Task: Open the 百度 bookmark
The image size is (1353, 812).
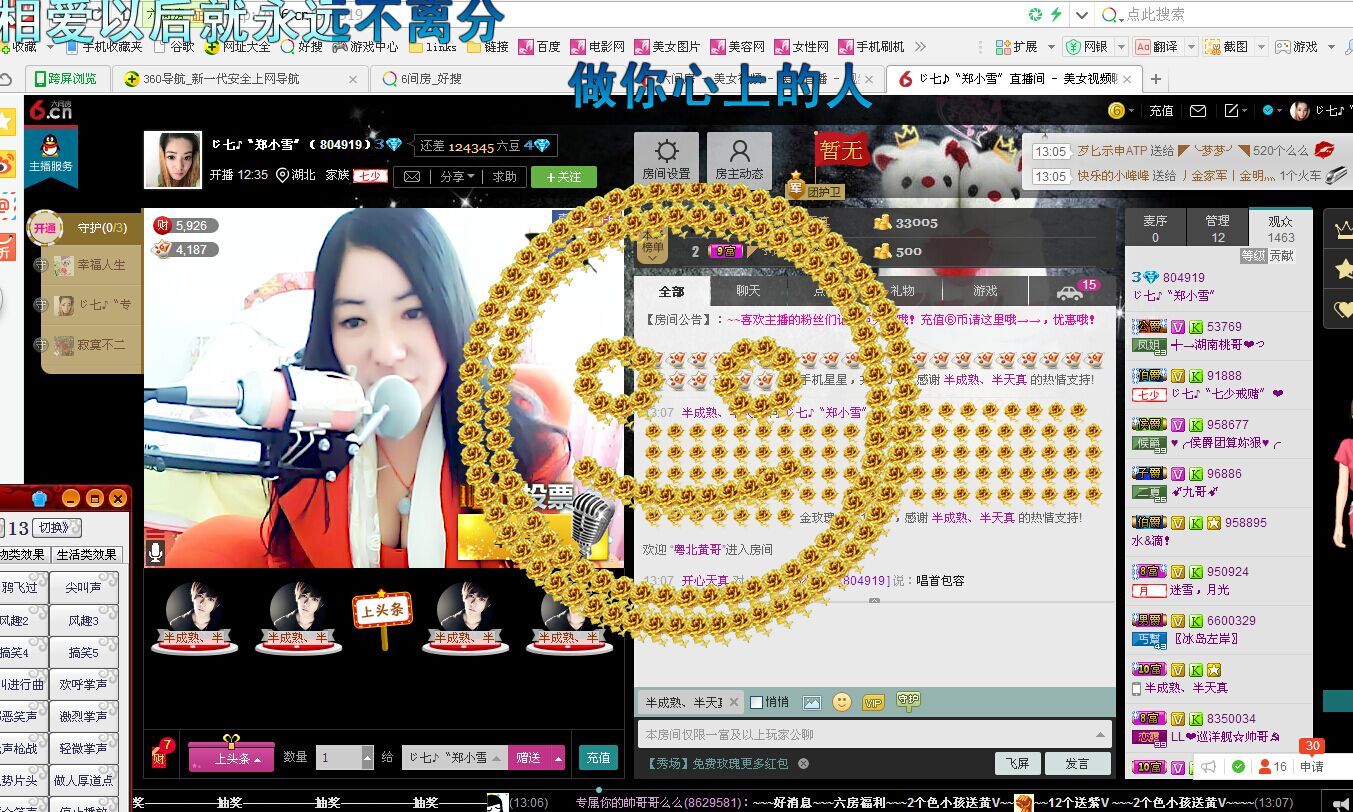Action: (540, 46)
